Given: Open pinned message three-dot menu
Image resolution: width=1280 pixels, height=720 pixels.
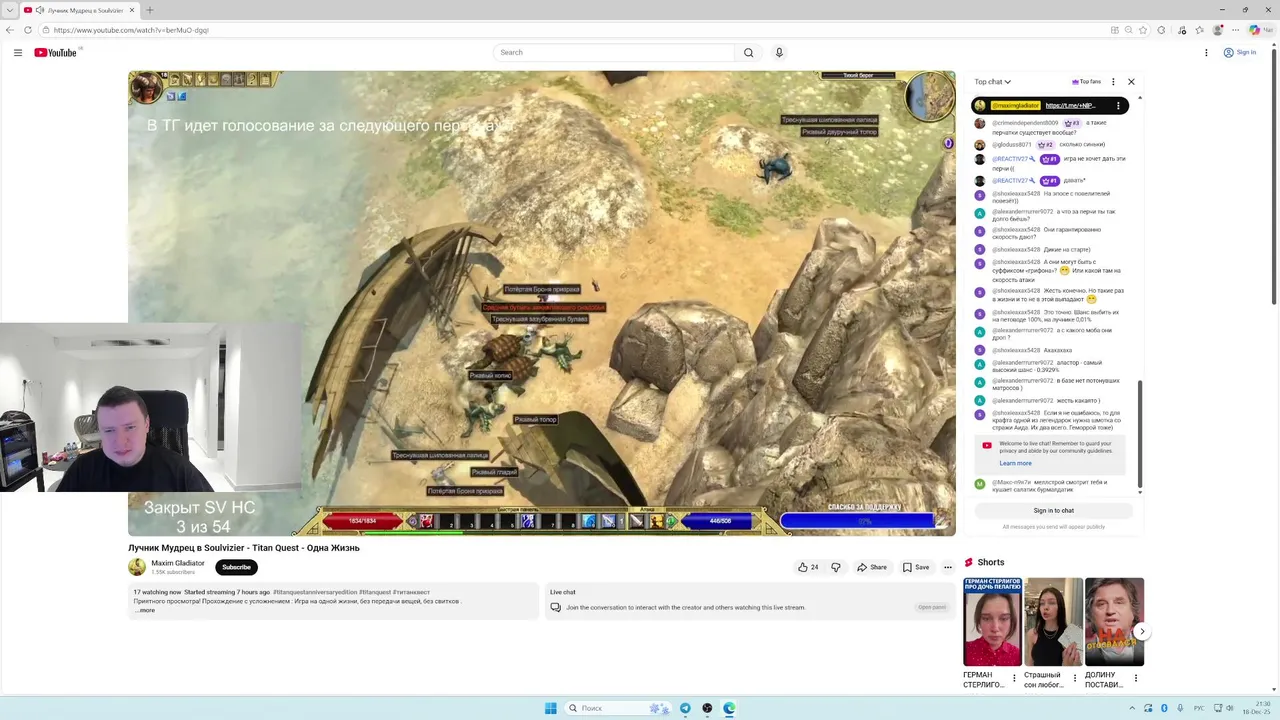Looking at the screenshot, I should [x=1118, y=105].
